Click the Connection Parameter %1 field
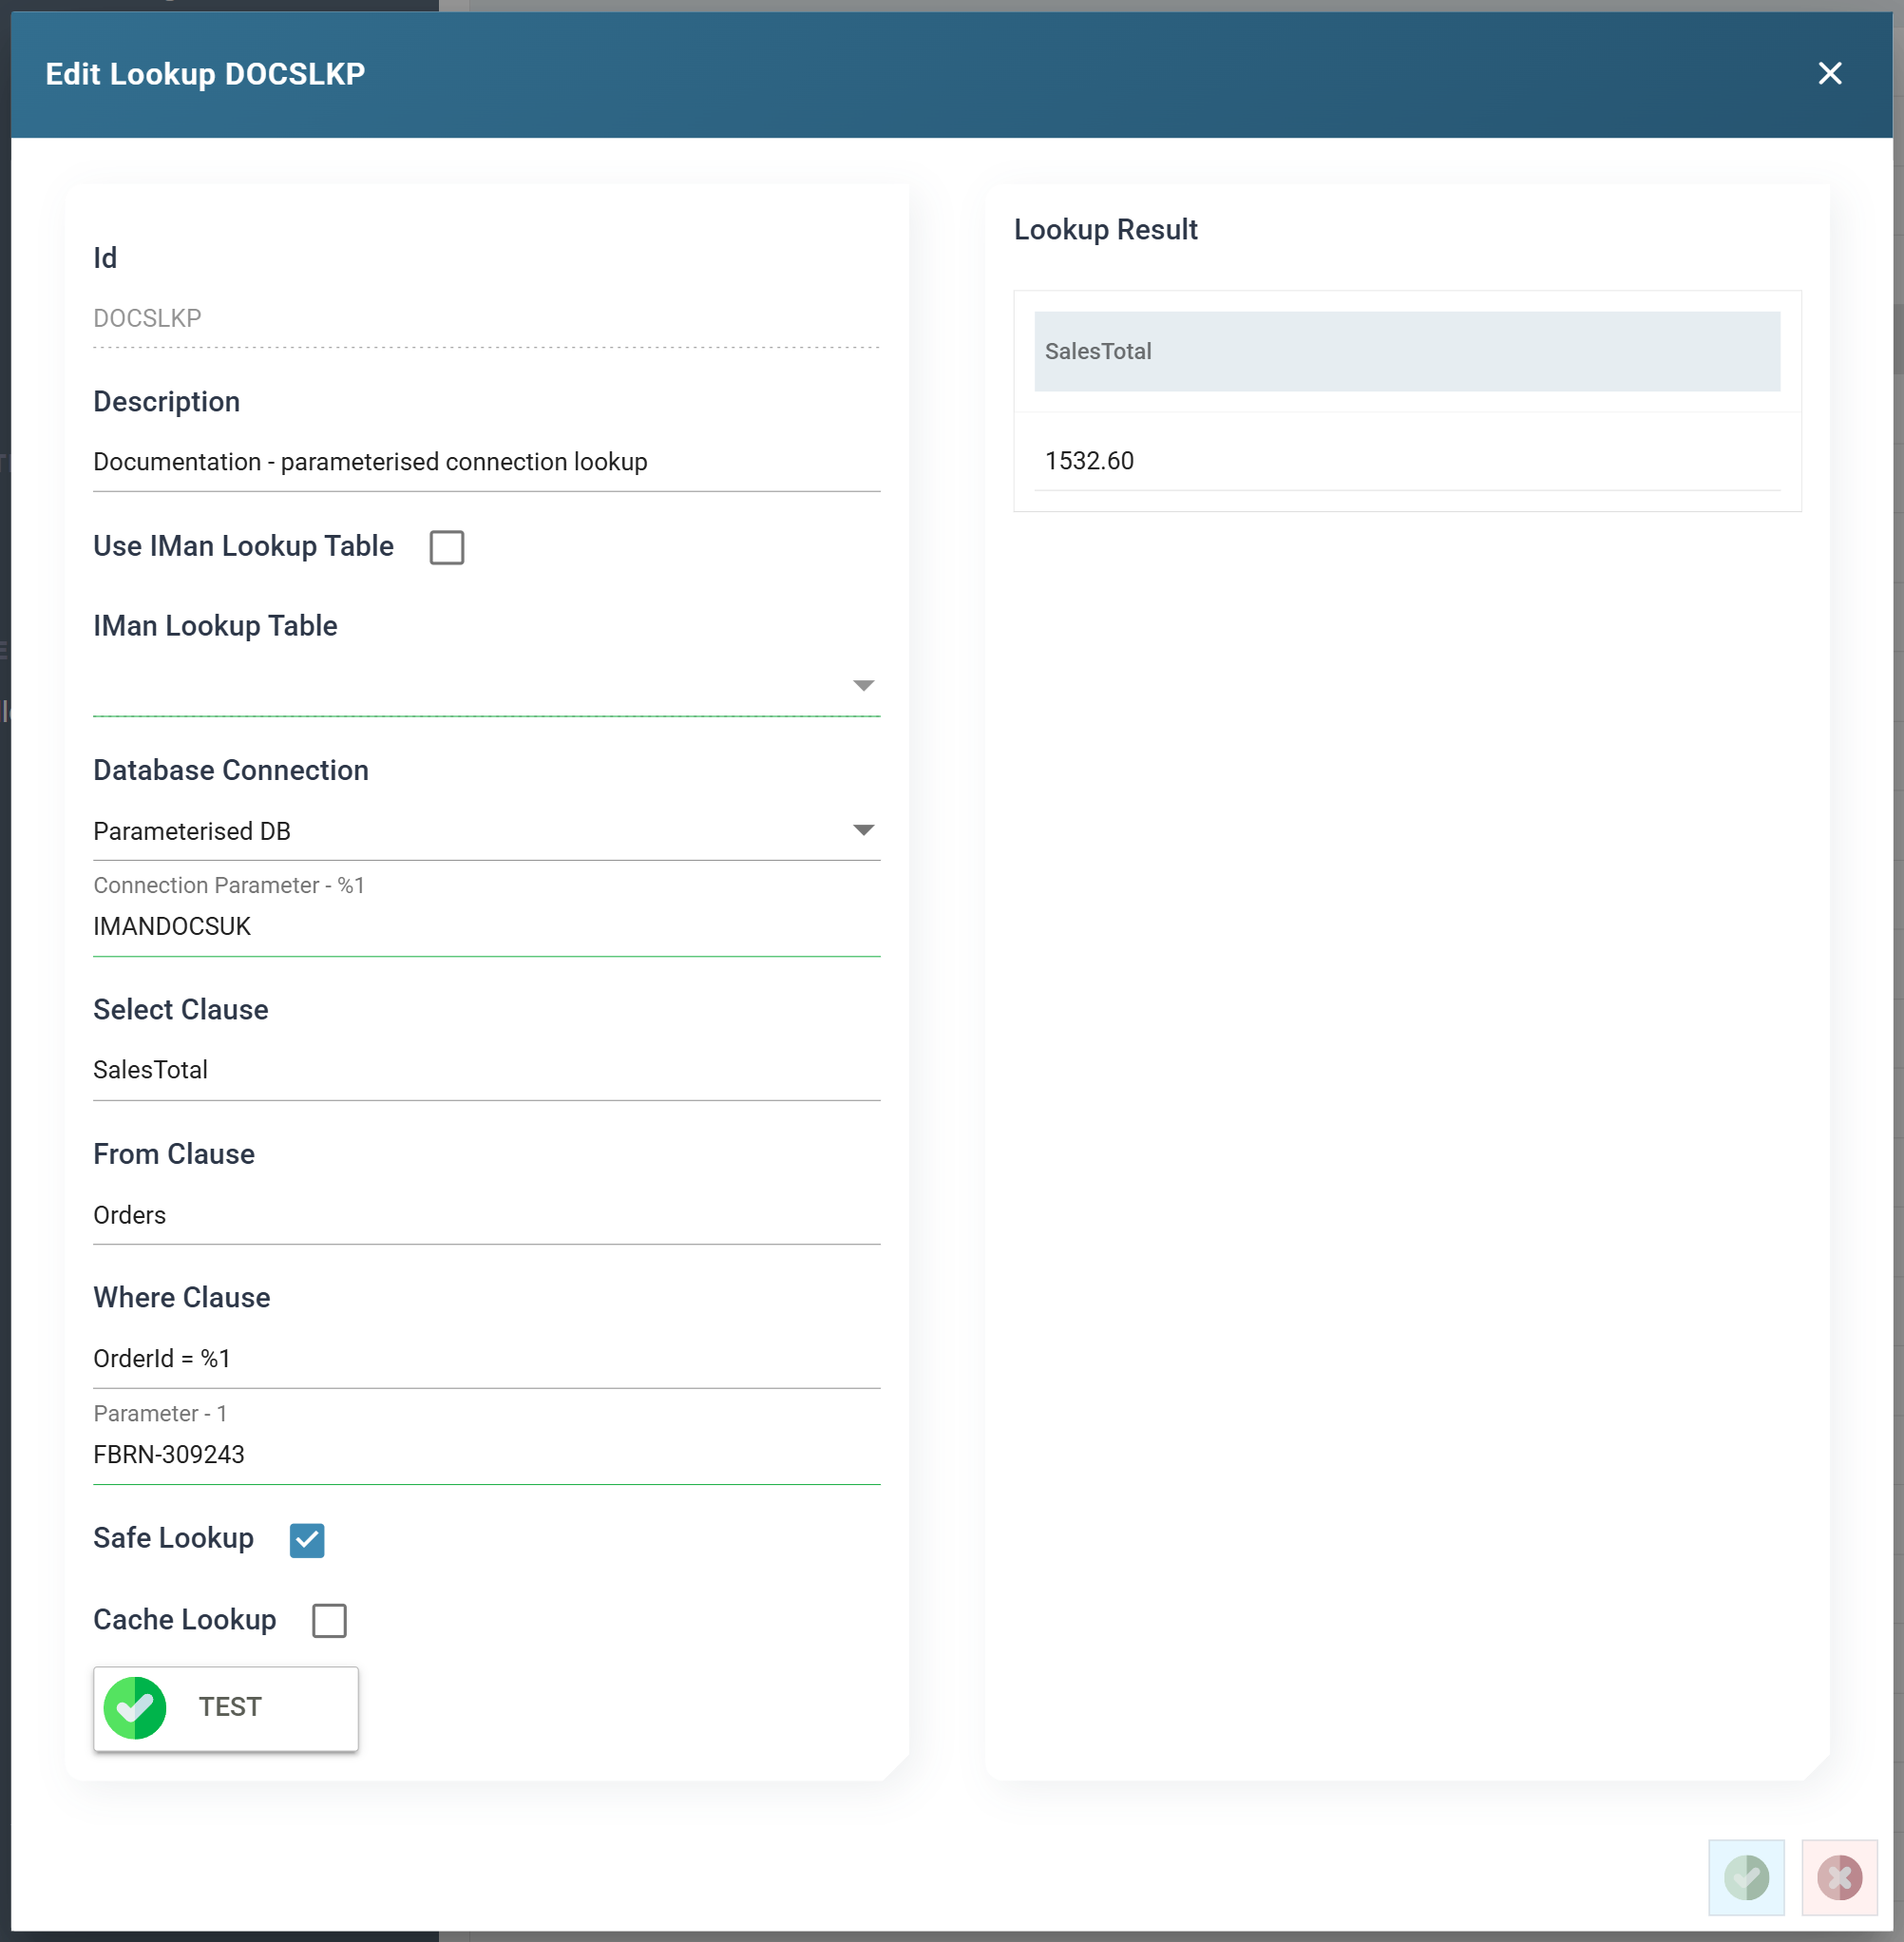Image resolution: width=1904 pixels, height=1942 pixels. click(486, 927)
